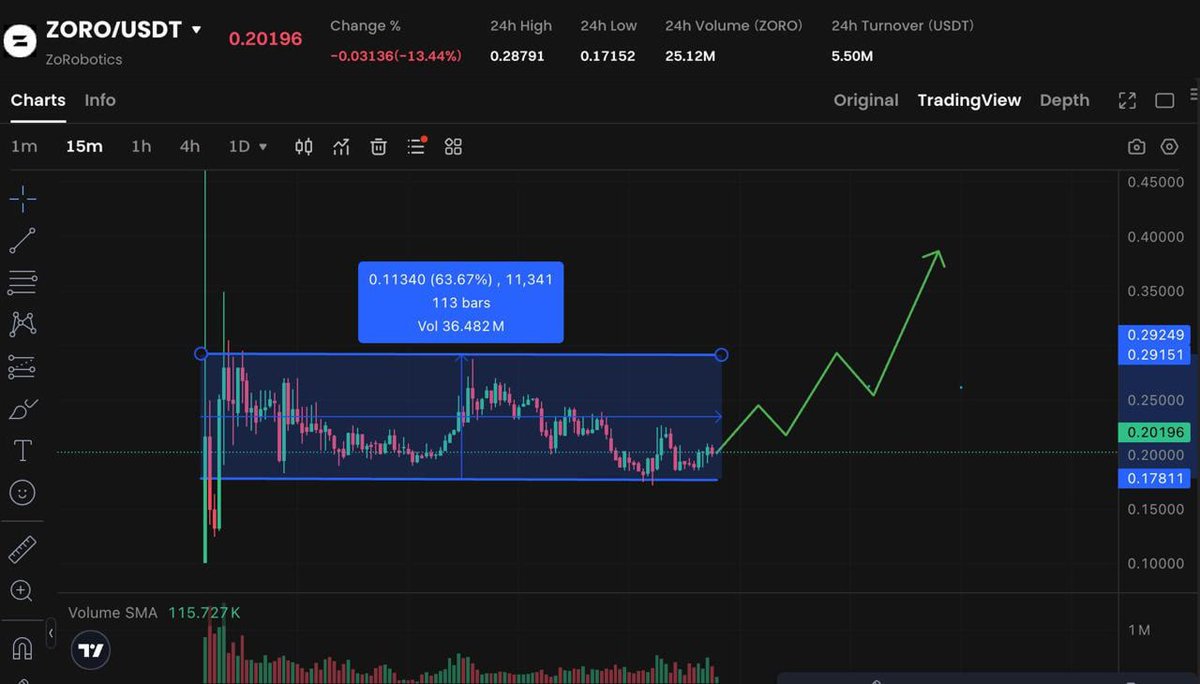Click the 0.17811 price axis label
1200x684 pixels.
(1156, 479)
